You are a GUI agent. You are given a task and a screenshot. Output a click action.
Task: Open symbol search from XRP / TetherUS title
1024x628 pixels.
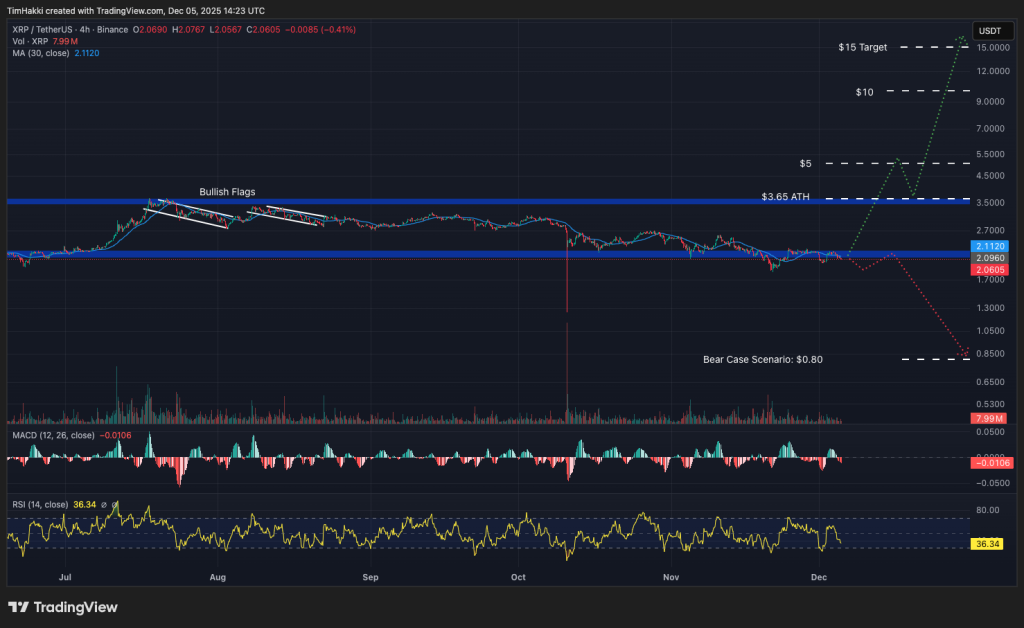[40, 30]
